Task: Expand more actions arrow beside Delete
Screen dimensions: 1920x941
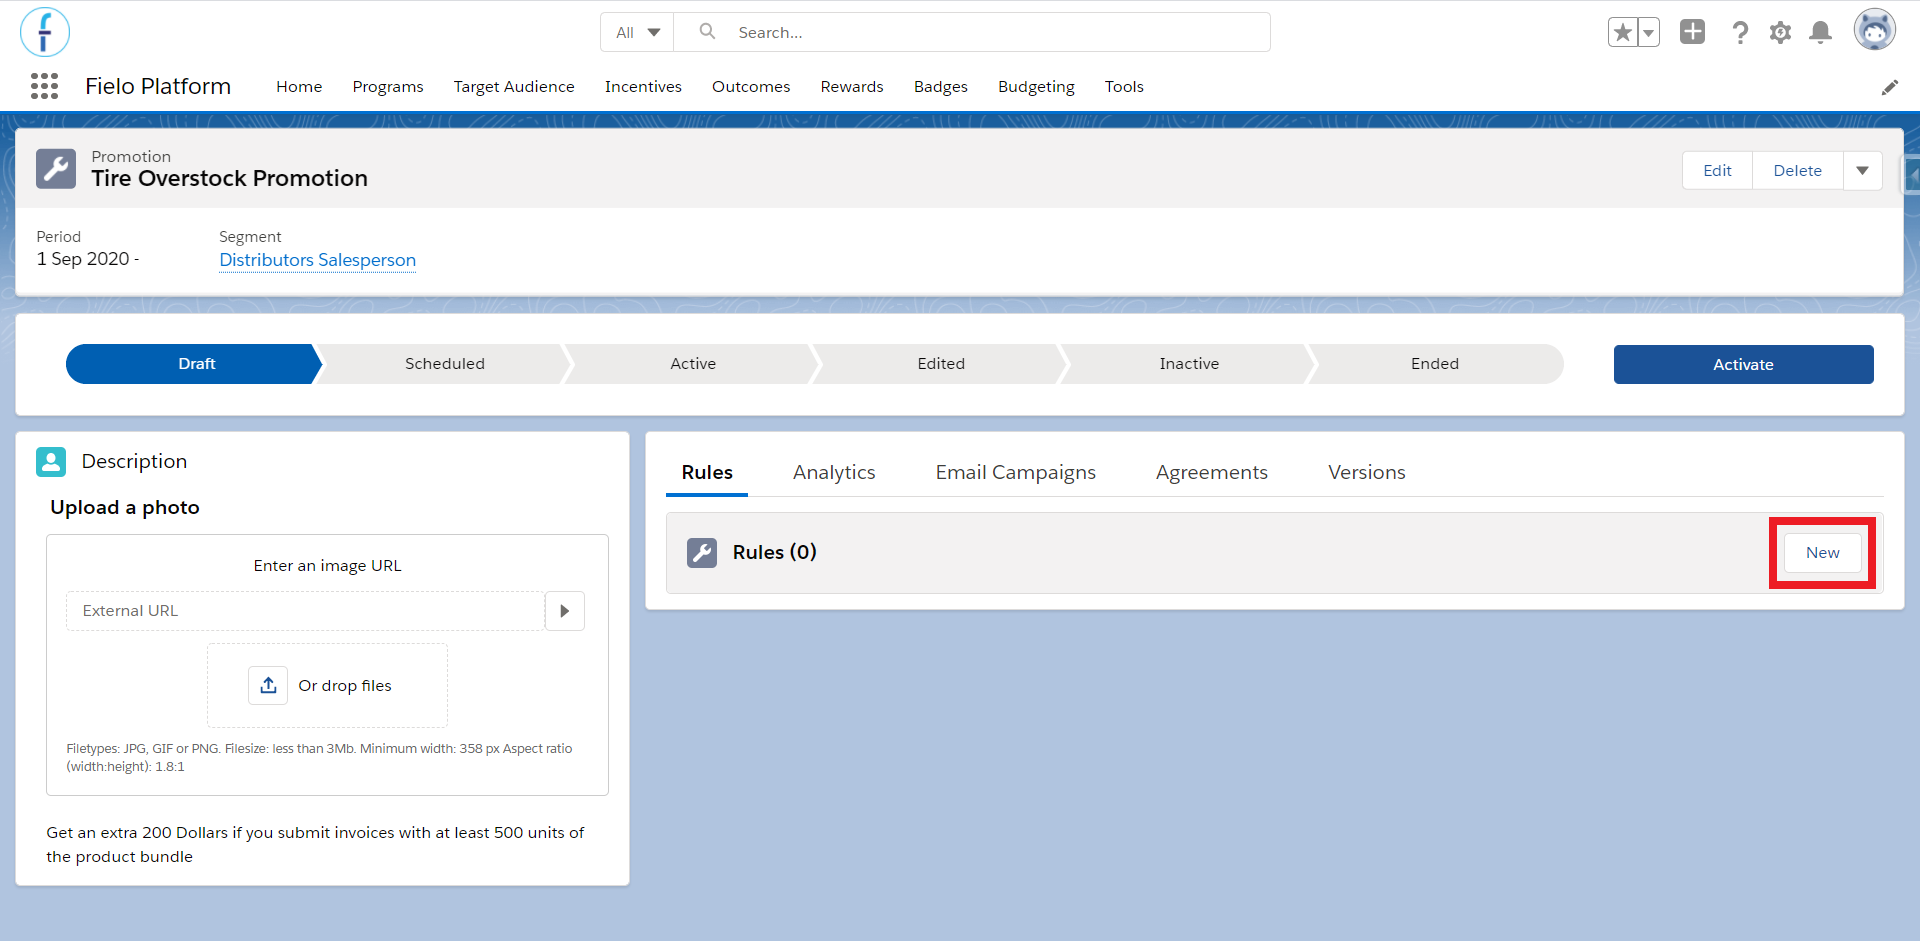Action: pyautogui.click(x=1863, y=171)
